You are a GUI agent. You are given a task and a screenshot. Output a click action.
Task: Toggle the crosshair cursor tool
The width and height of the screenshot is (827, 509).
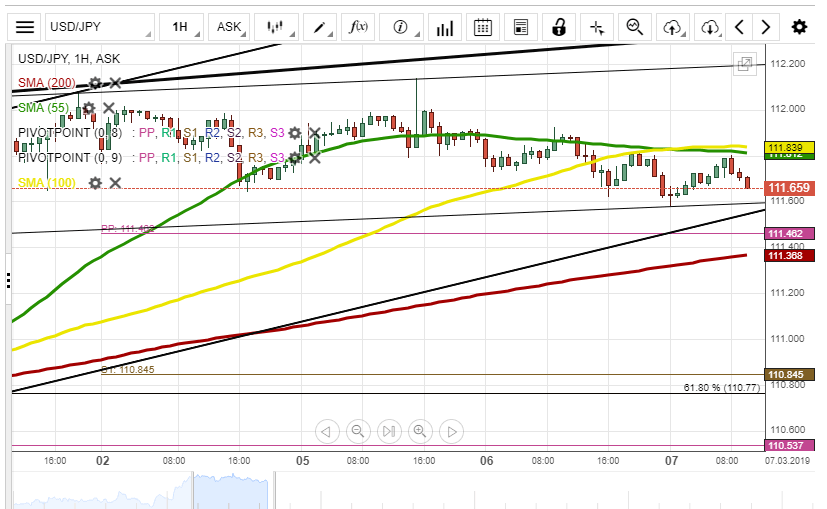597,27
